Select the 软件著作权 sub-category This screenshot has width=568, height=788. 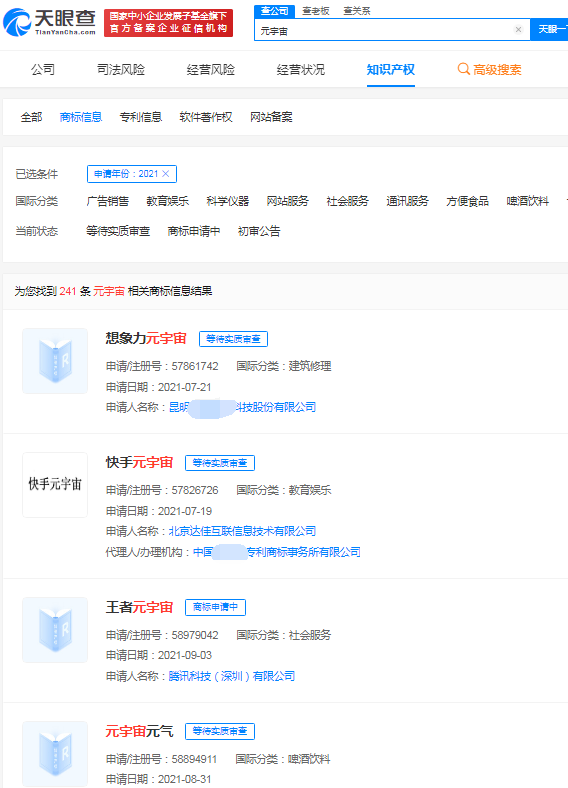206,117
